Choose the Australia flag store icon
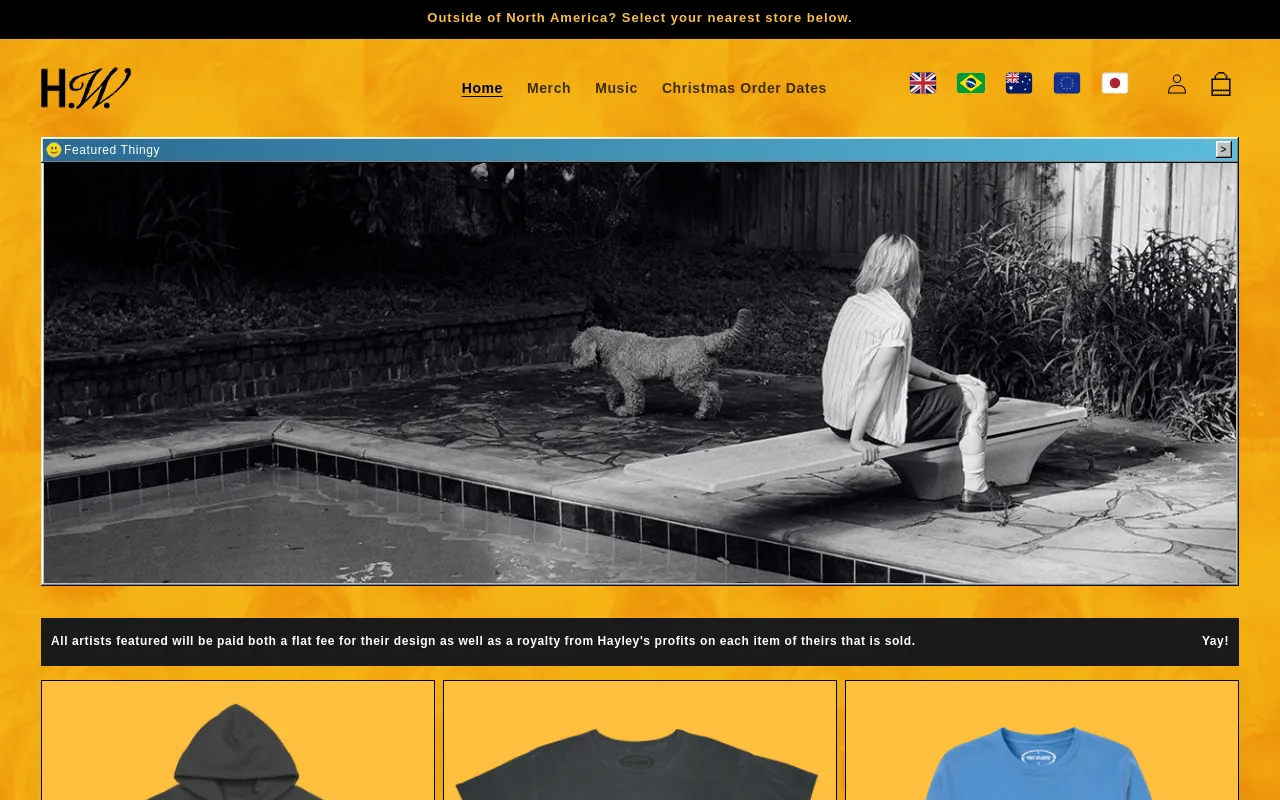Viewport: 1280px width, 800px height. tap(1019, 83)
